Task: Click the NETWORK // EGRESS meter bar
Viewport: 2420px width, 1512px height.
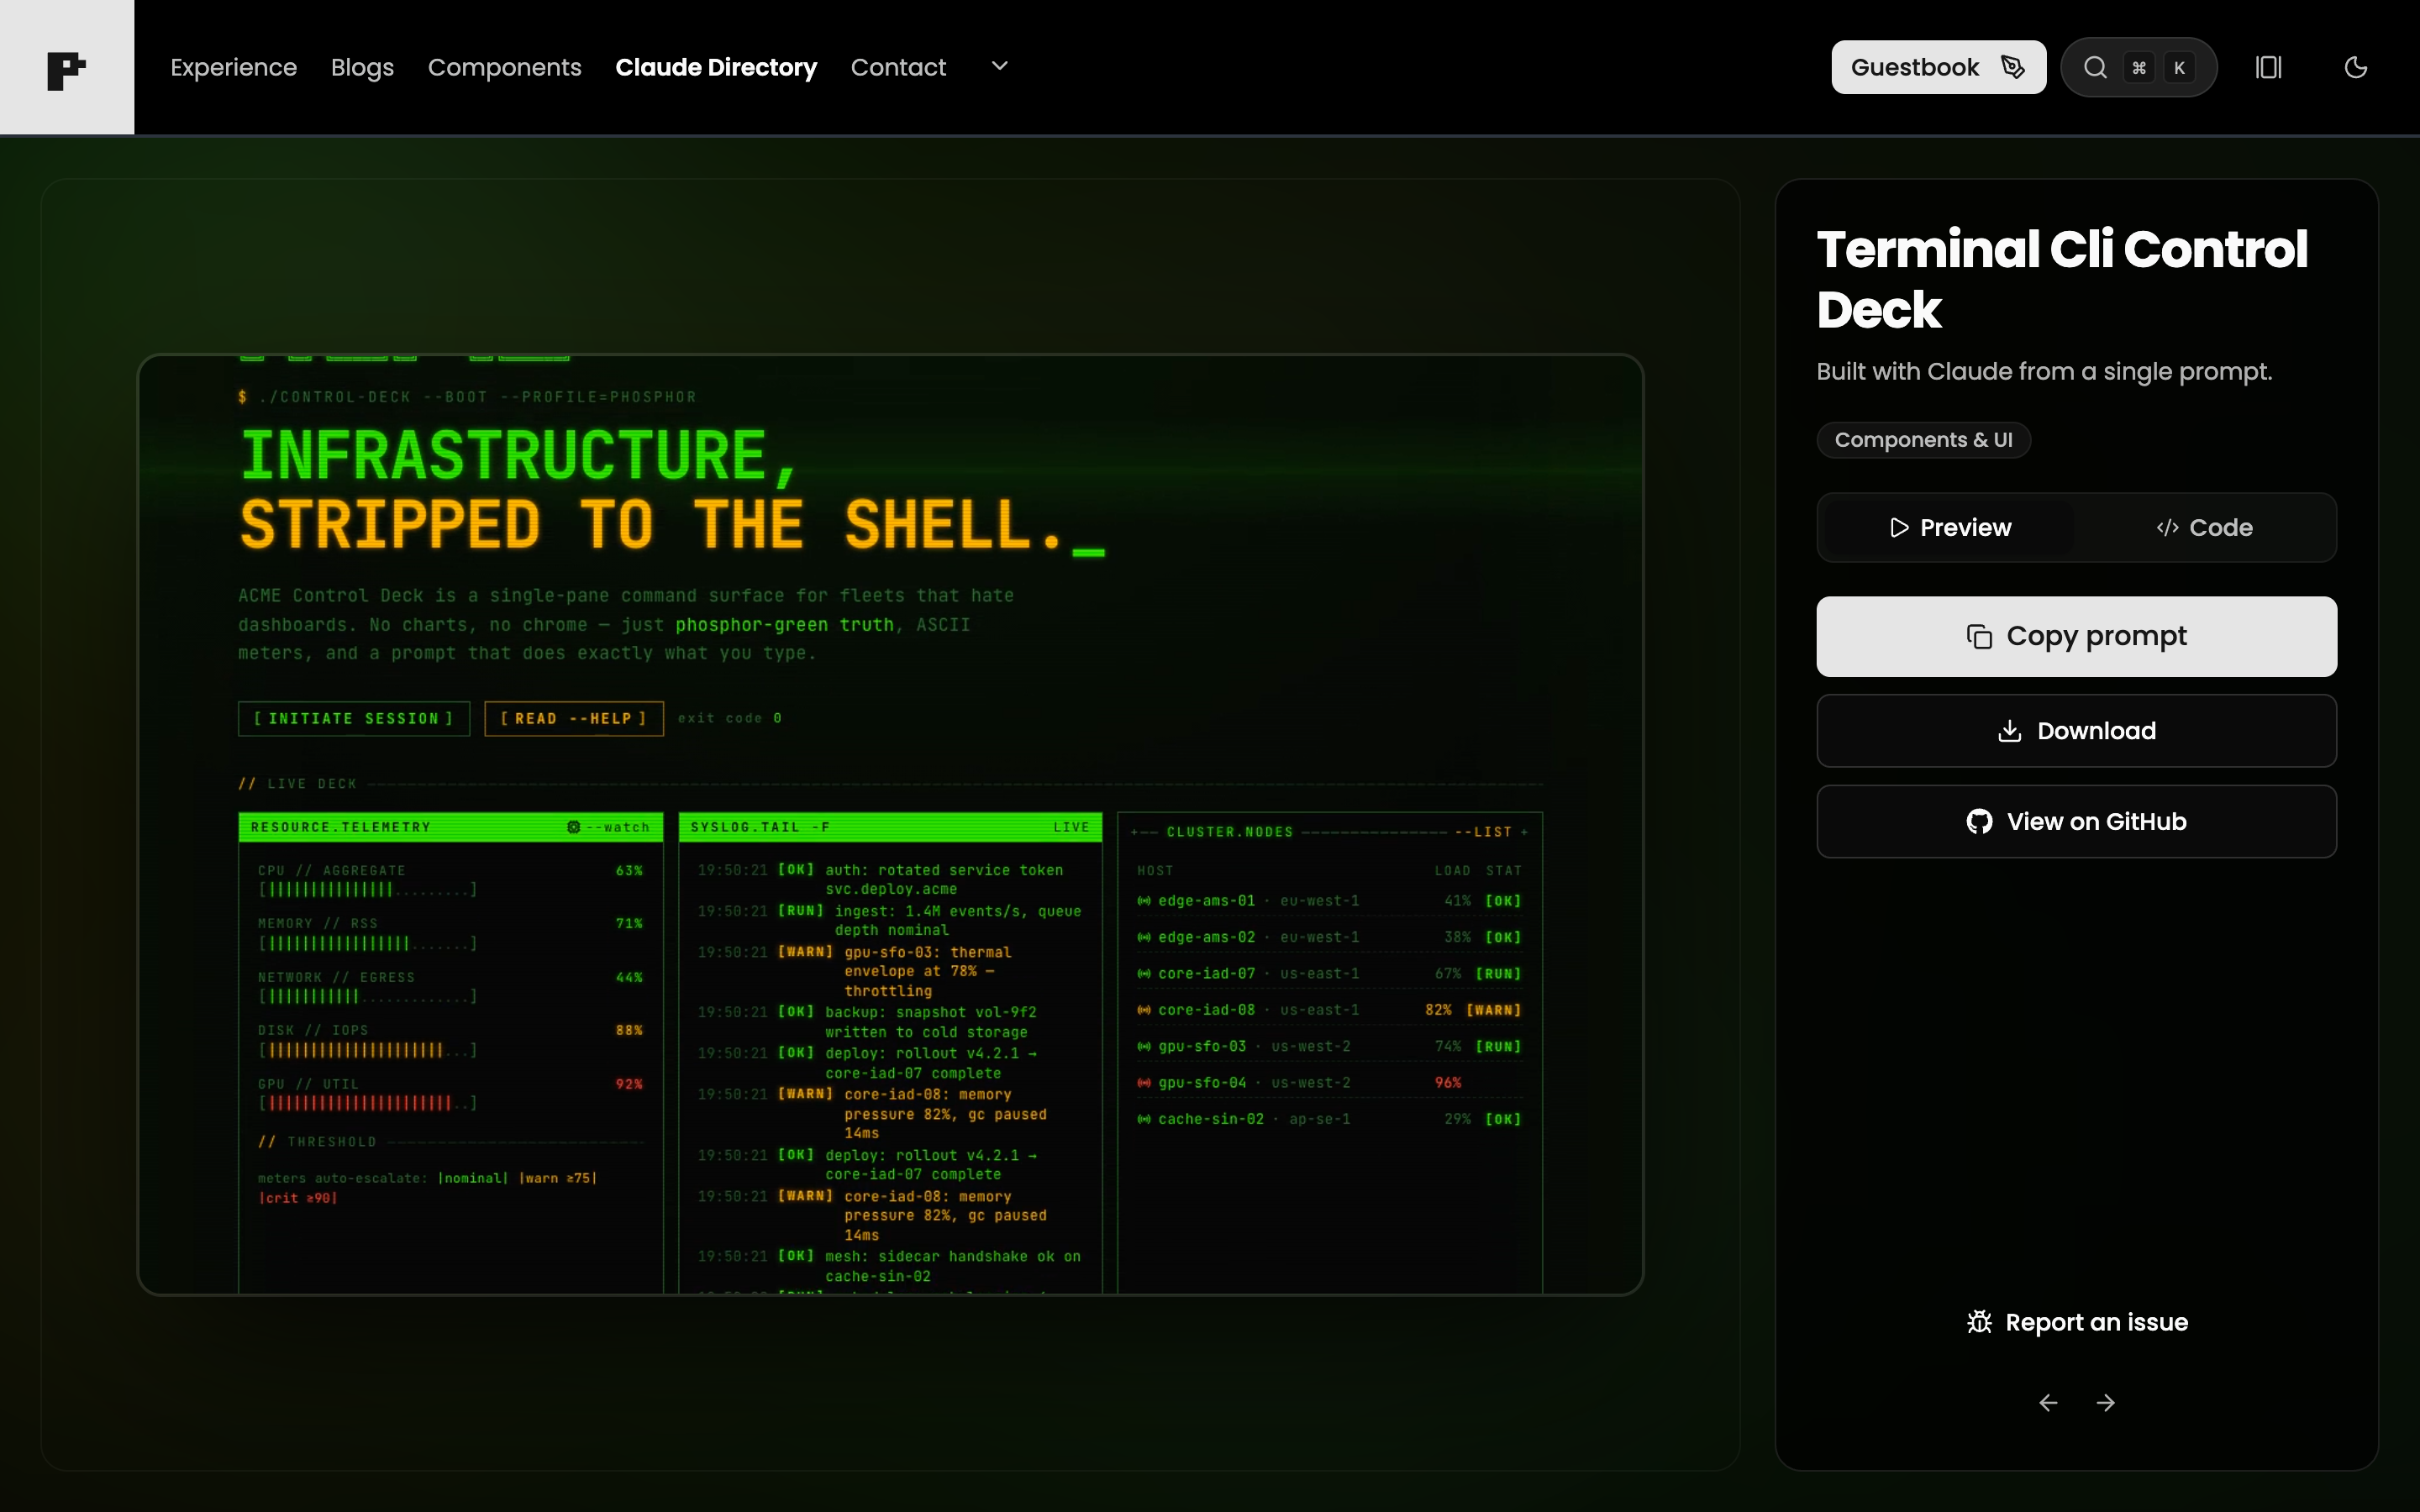Action: tap(367, 997)
